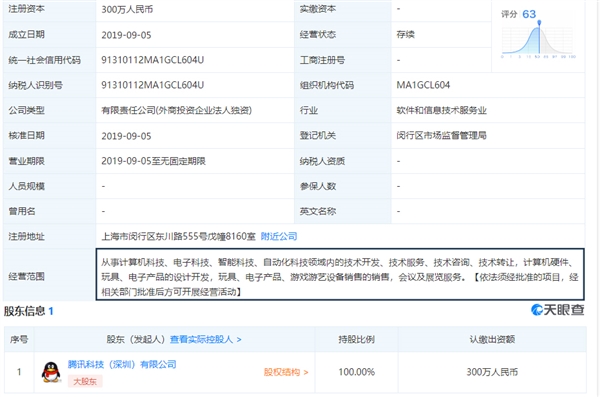Screen dimensions: 600x397
Task: Click the score distribution chart
Action: coord(538,40)
